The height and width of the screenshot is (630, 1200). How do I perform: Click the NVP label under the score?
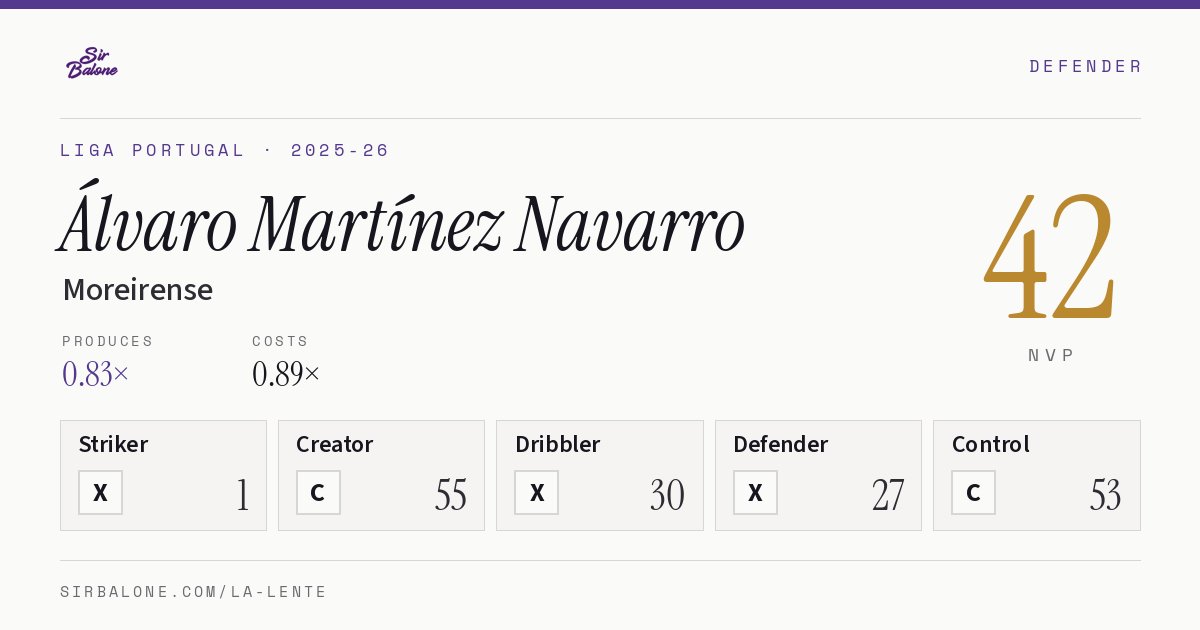point(1051,355)
